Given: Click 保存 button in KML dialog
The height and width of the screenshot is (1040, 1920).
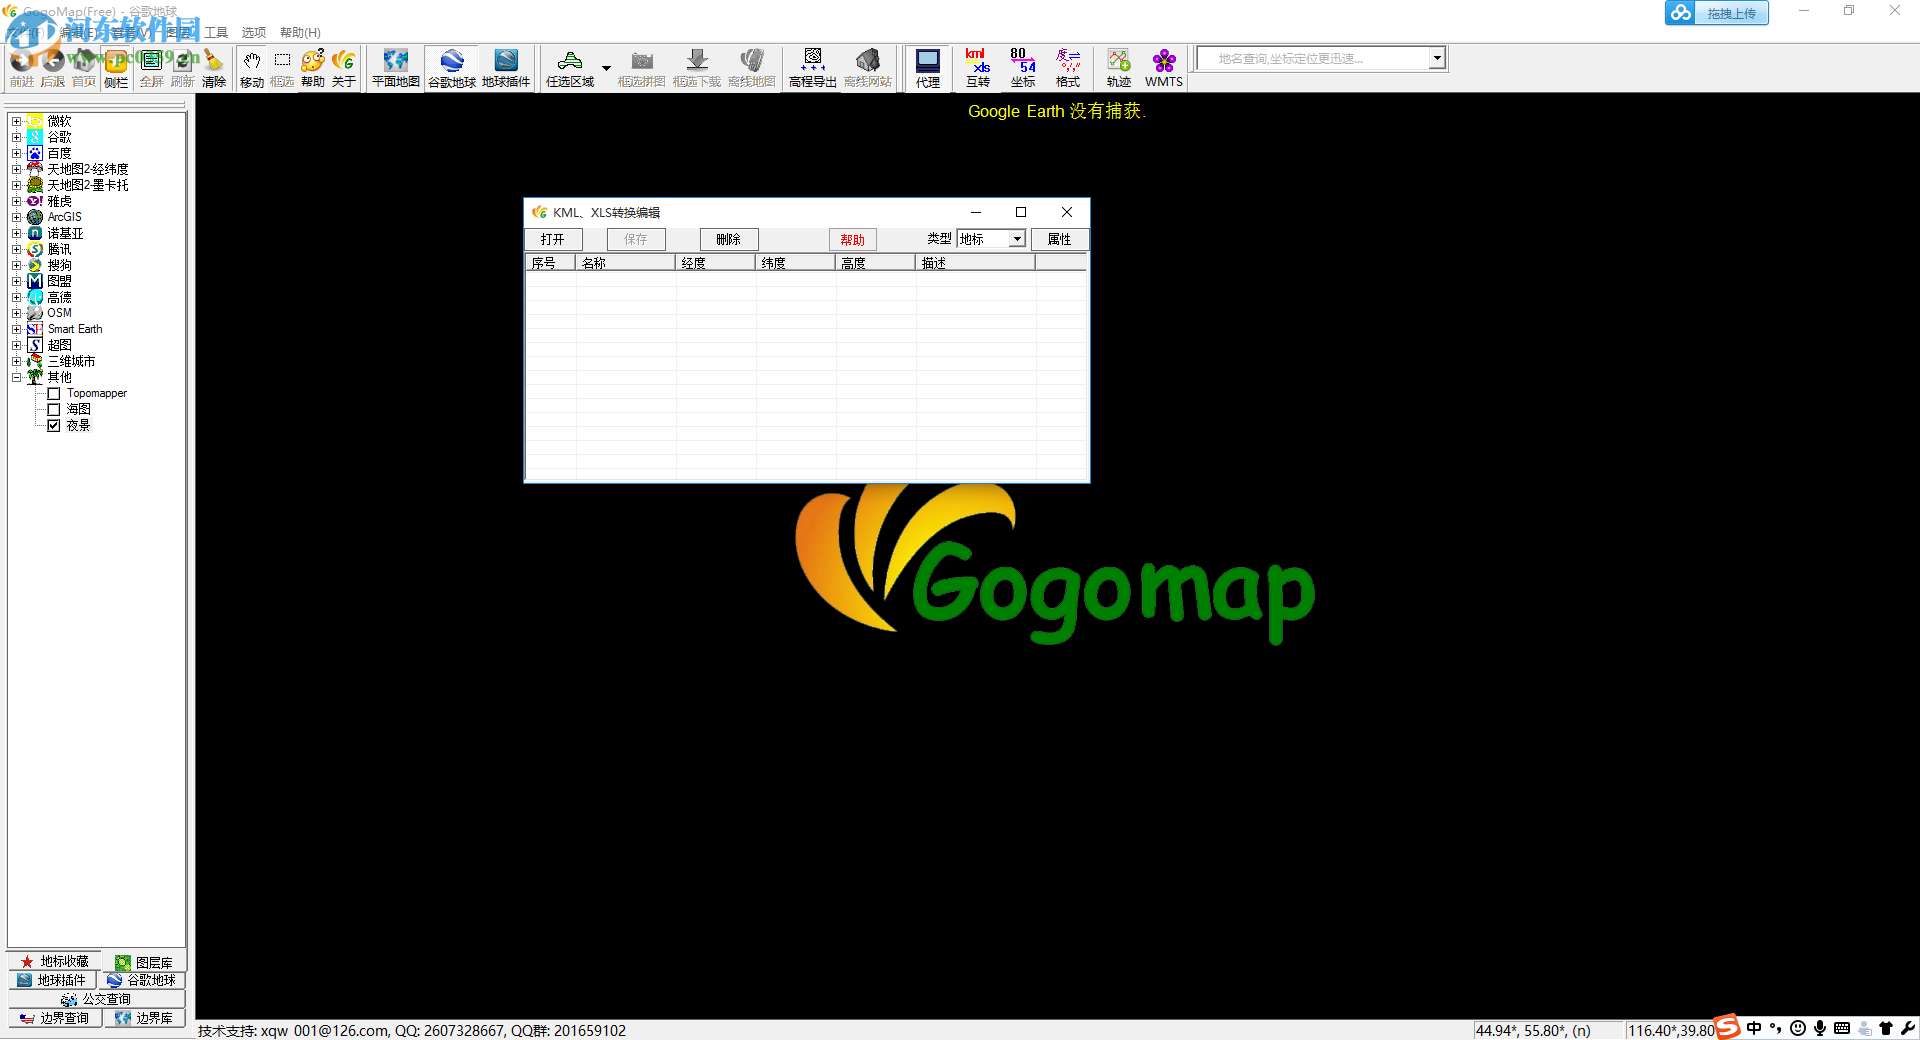Looking at the screenshot, I should 636,239.
